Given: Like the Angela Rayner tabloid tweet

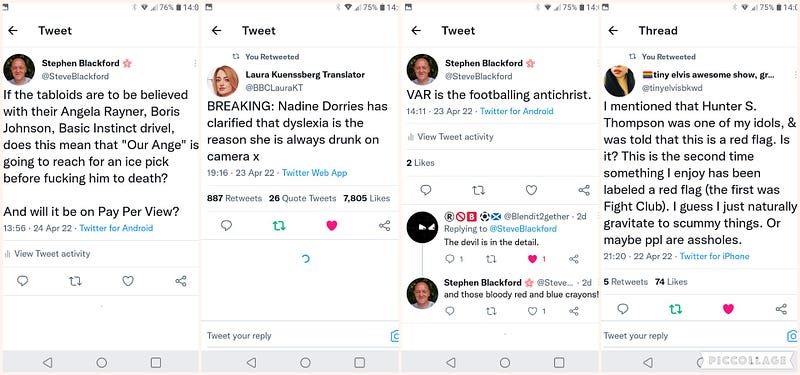Looking at the screenshot, I should coord(128,281).
